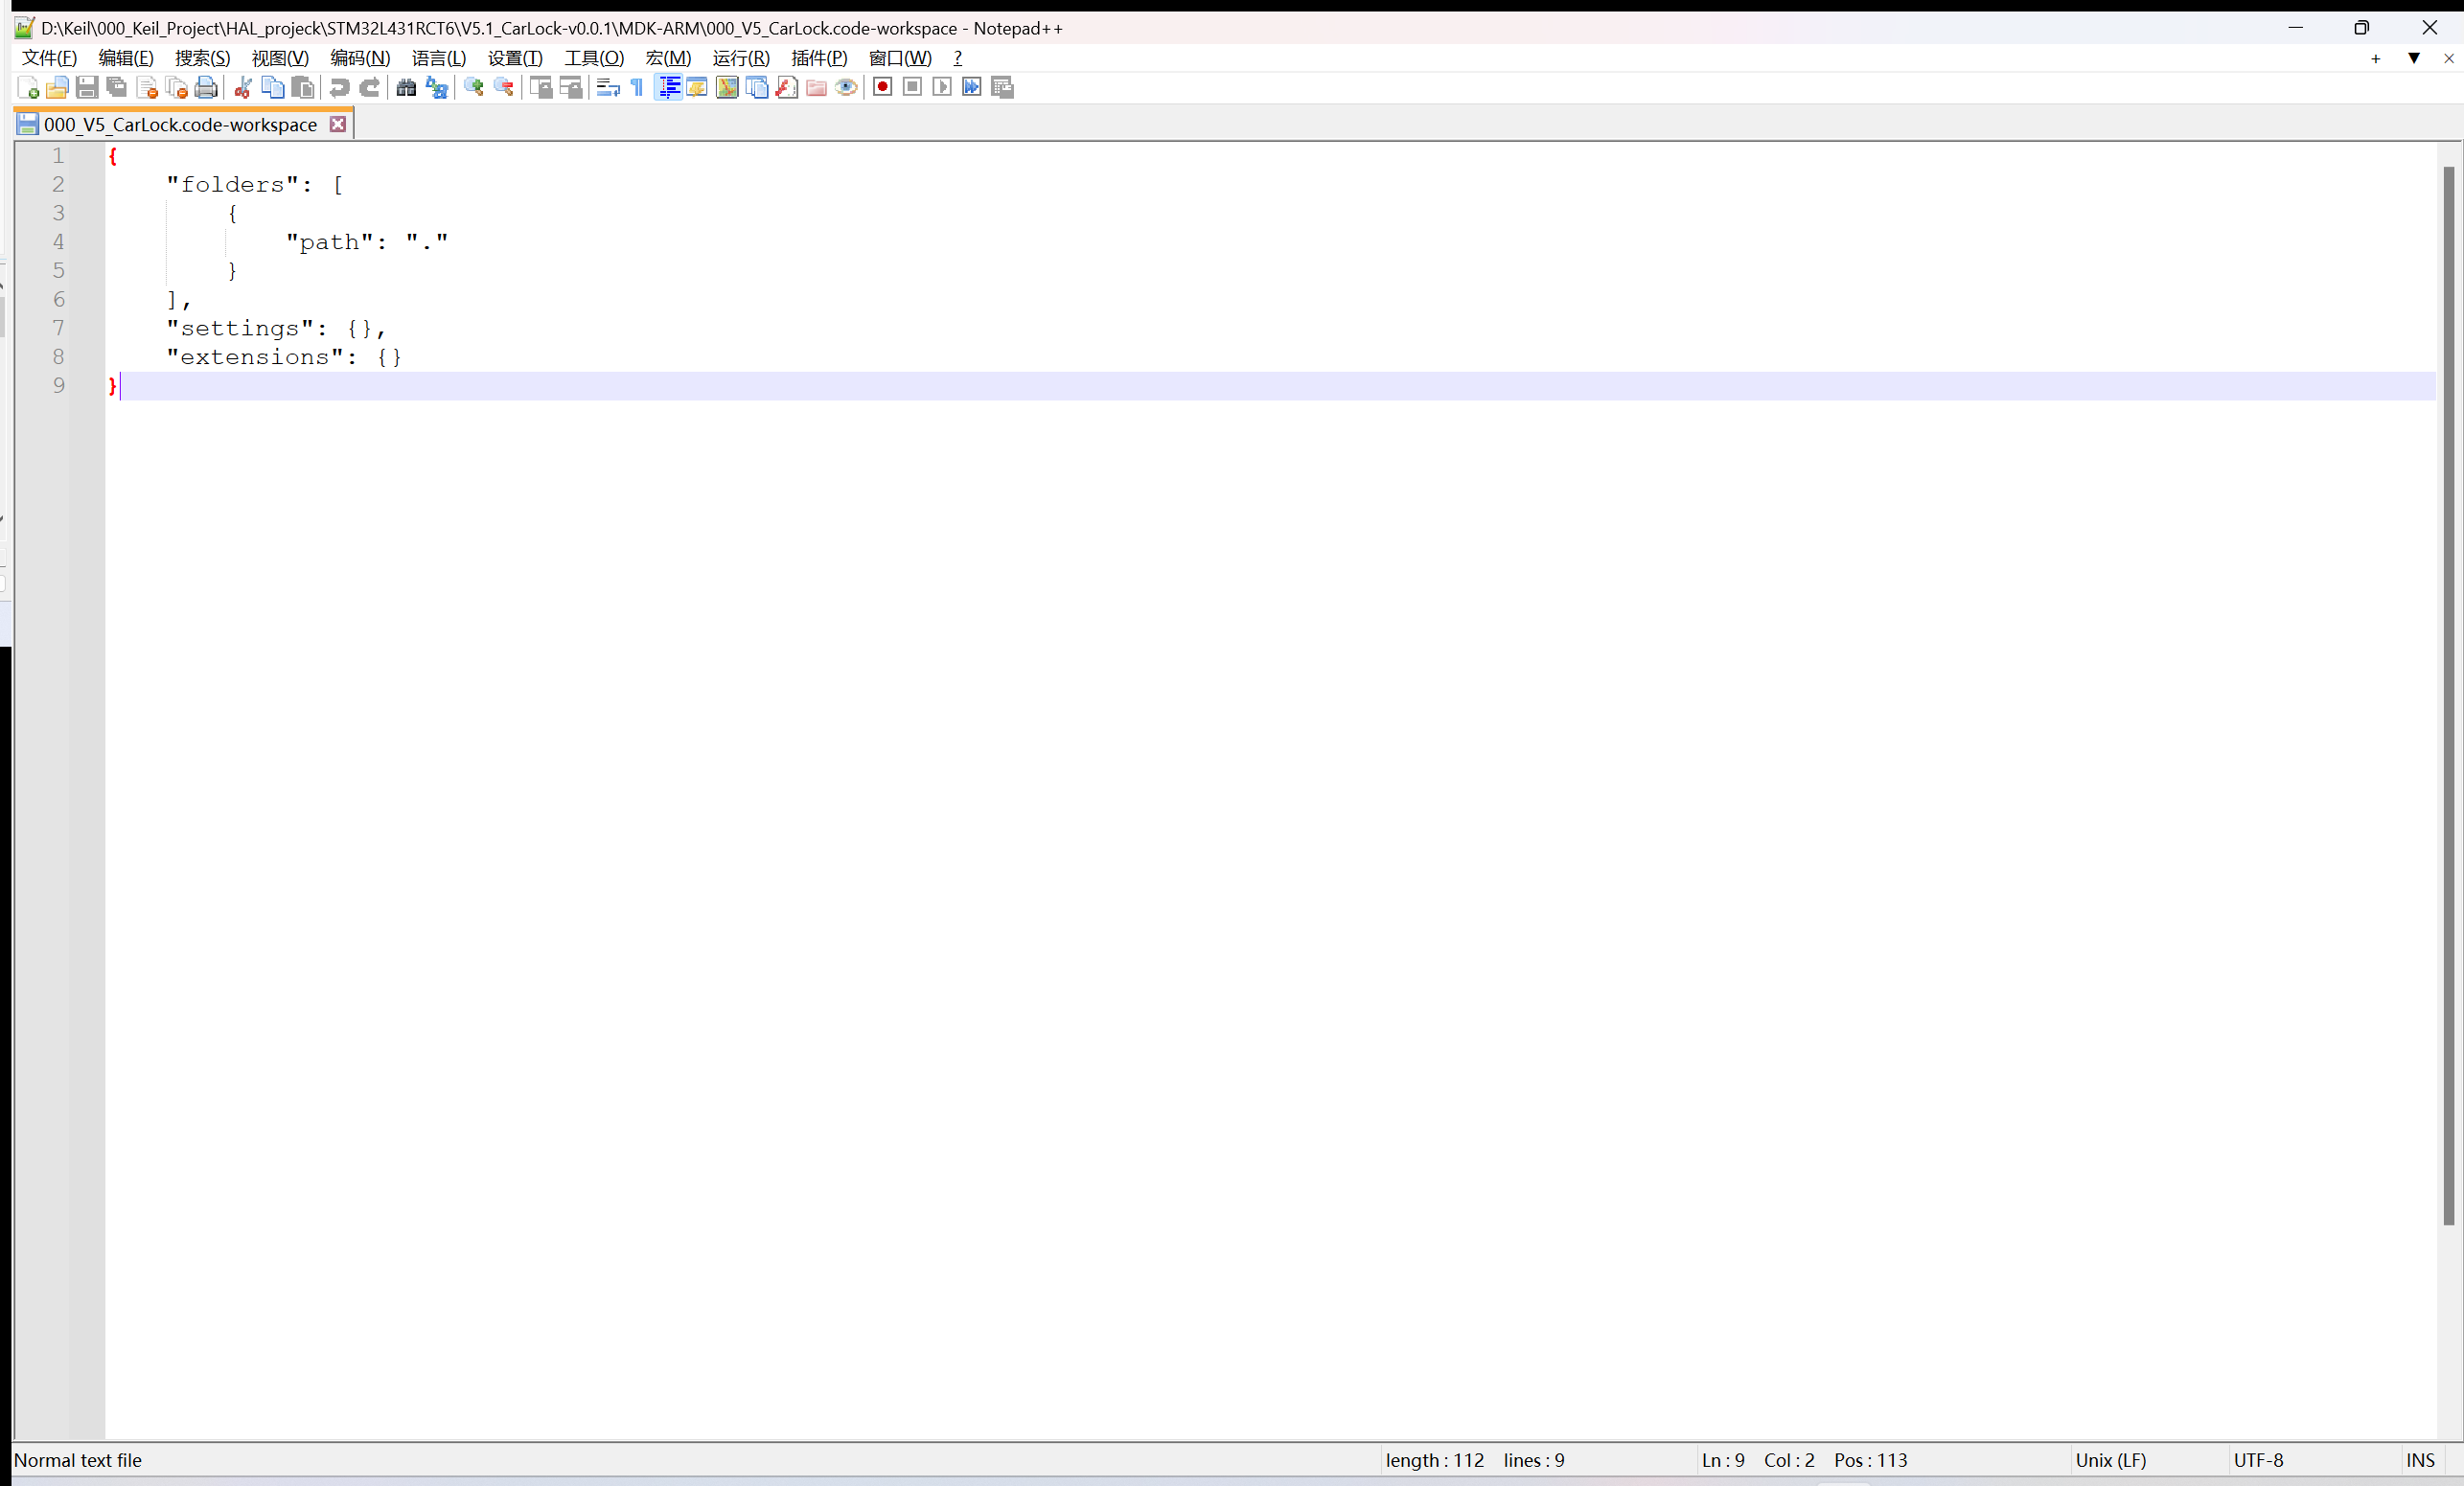Zoom in with the magnifier plus icon
The width and height of the screenshot is (2464, 1486).
point(473,88)
